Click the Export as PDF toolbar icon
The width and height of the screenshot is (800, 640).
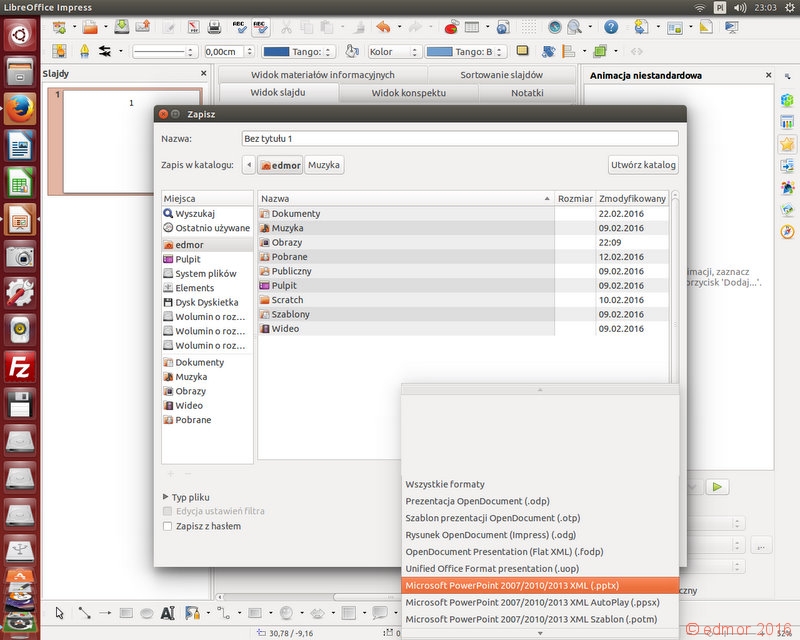[193, 27]
